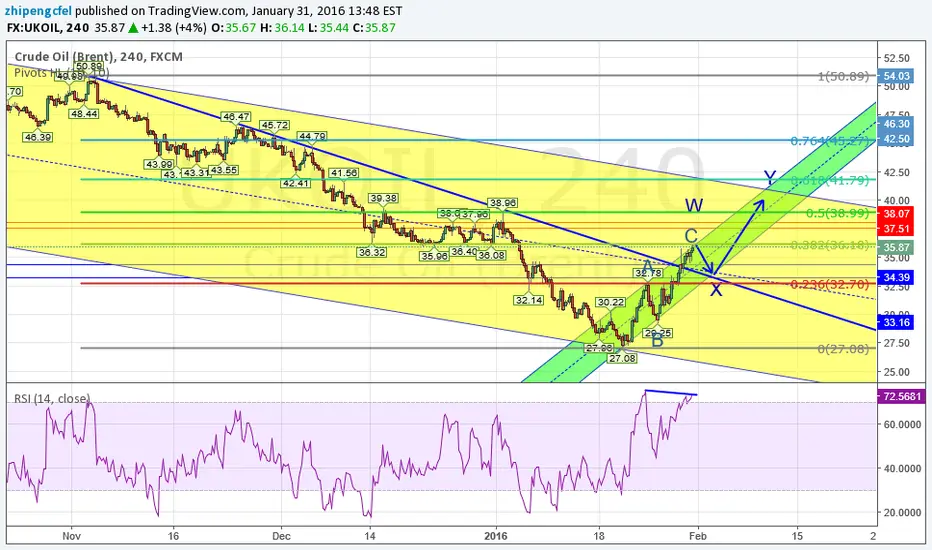Click the purple 72.5681 RSI value badge
Image resolution: width=932 pixels, height=550 pixels.
[902, 396]
